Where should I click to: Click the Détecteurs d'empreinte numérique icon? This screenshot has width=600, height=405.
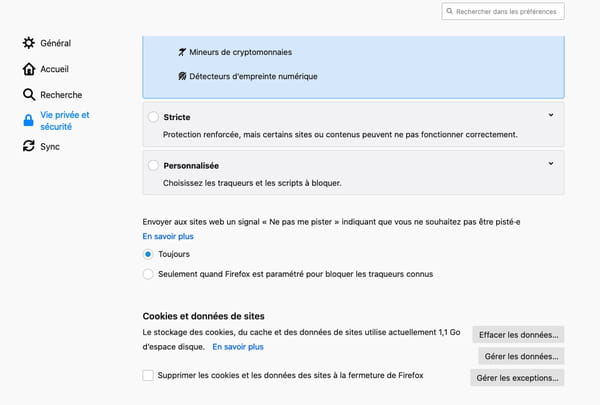point(182,76)
